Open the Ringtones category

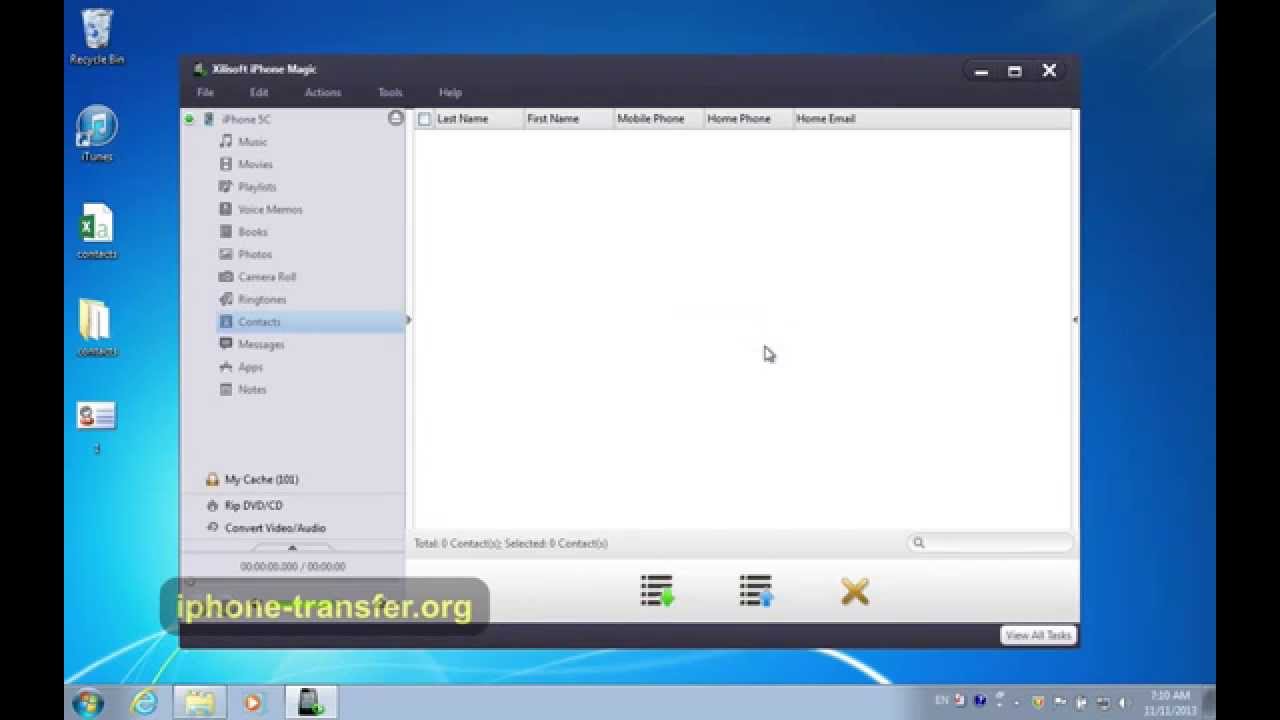262,299
